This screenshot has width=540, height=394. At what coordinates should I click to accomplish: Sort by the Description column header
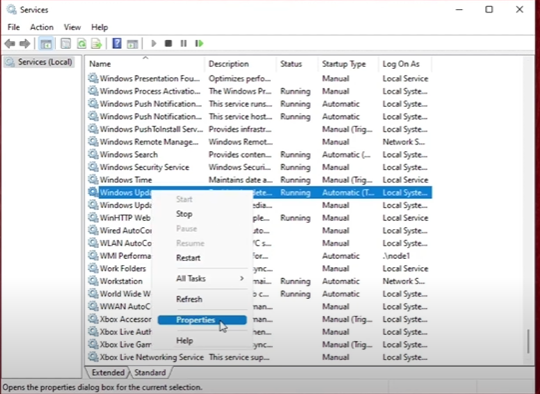[x=241, y=64]
